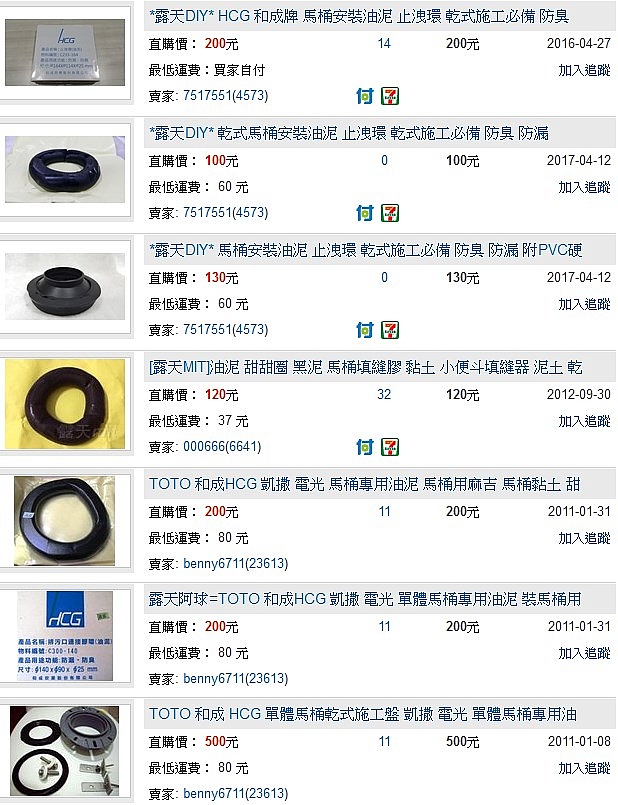Click the 7-Eleven icon on 130元 PVC listing
The width and height of the screenshot is (618, 805).
pyautogui.click(x=390, y=330)
